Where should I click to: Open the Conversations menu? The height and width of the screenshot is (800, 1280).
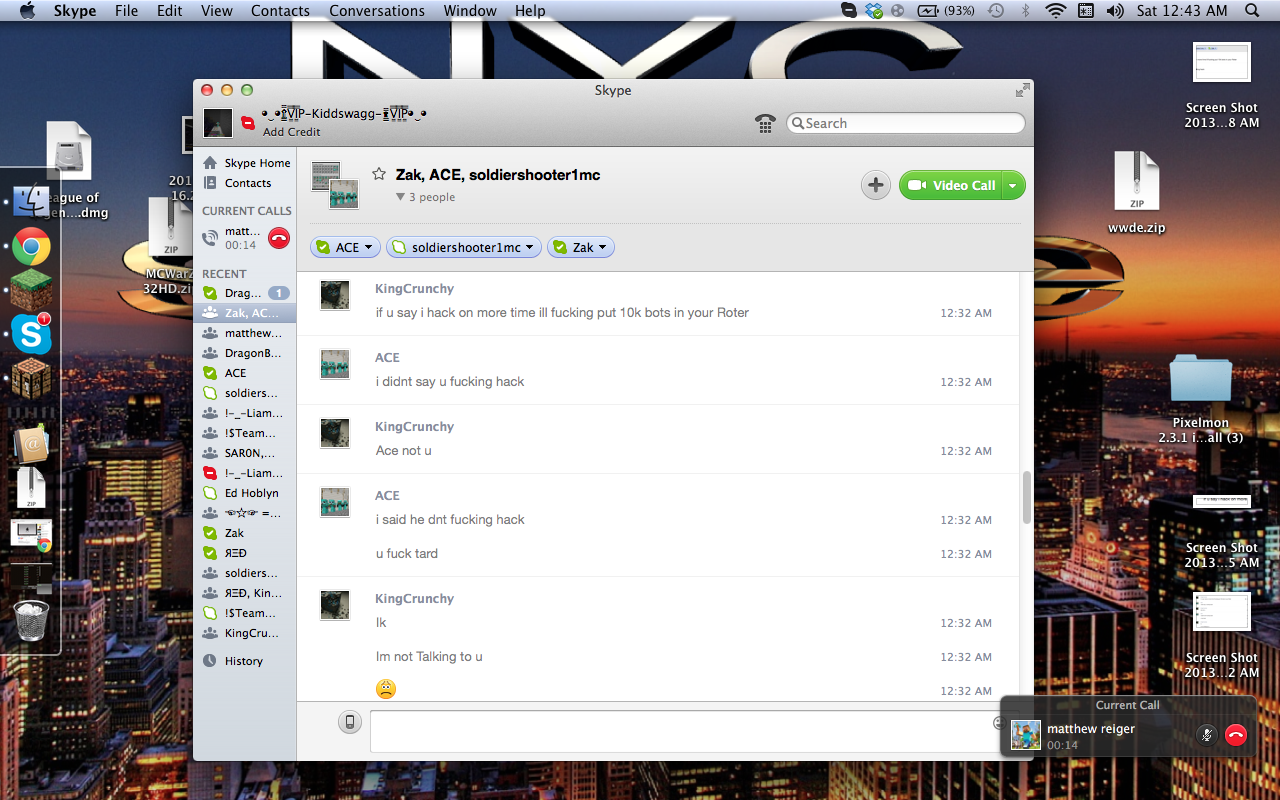[377, 11]
